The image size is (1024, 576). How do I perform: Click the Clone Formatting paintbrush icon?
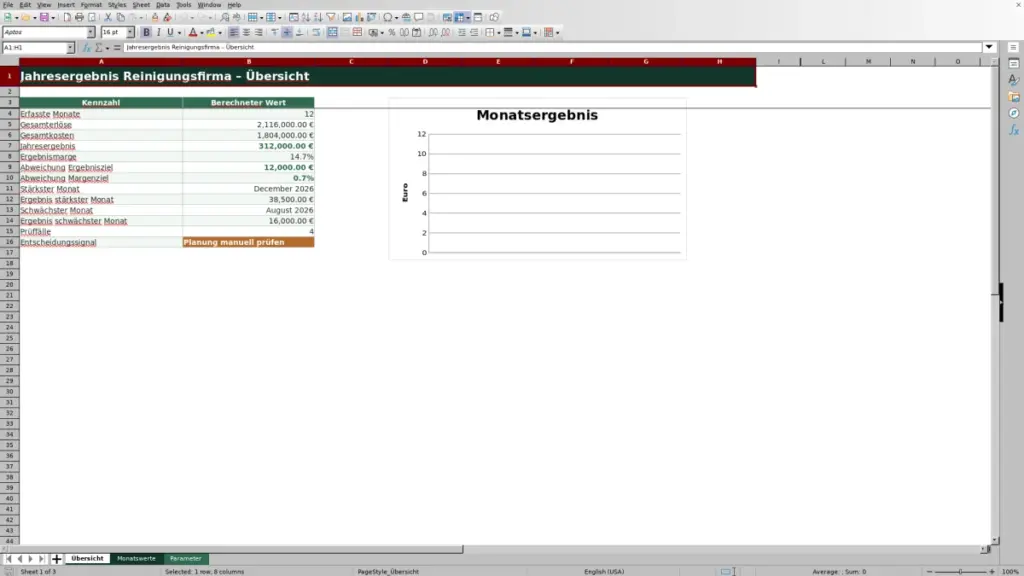[x=155, y=17]
